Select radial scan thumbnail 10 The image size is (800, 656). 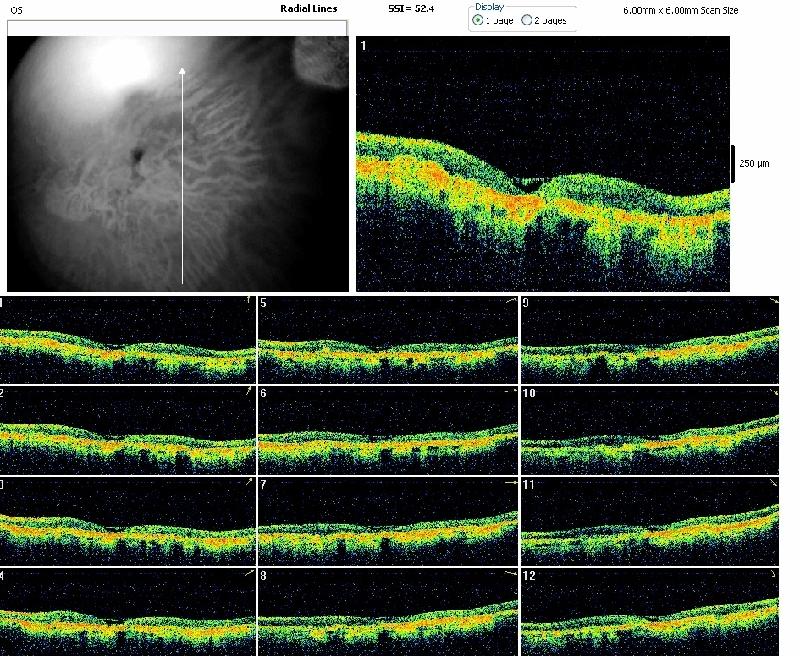coord(649,430)
